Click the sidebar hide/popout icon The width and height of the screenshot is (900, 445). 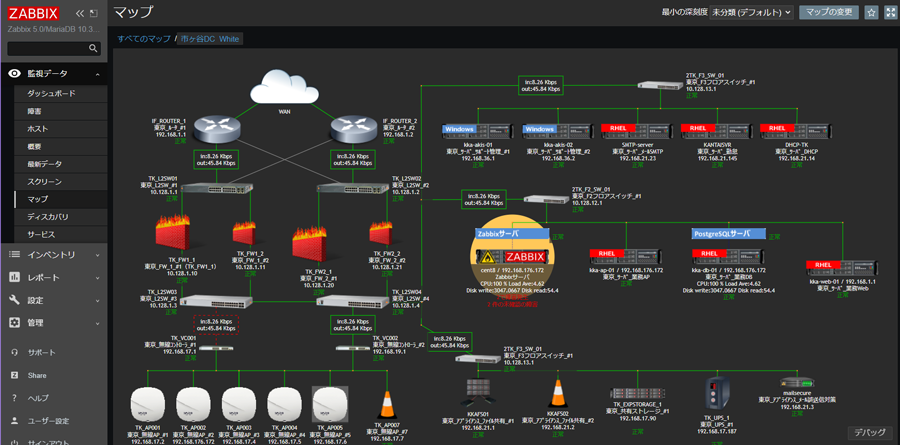[94, 14]
